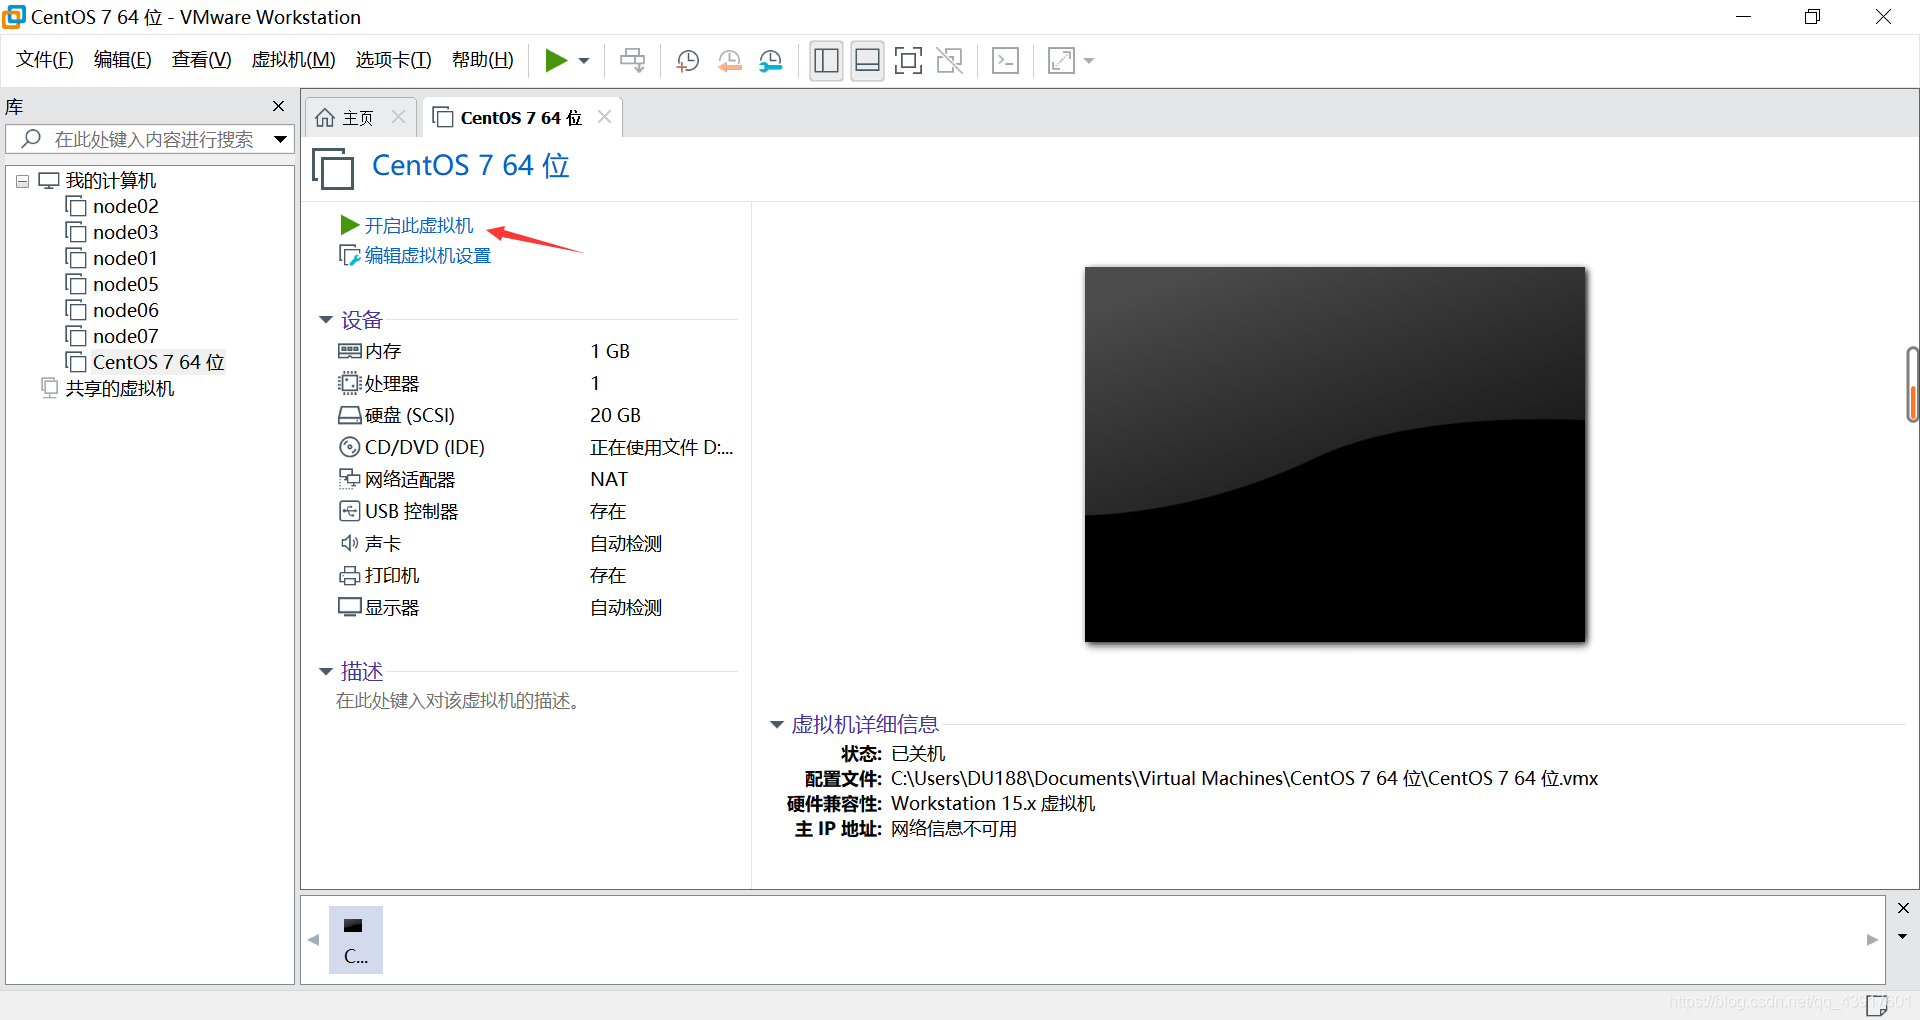Open the library search filter dropdown
Screen dimensions: 1920x1020
[x=281, y=139]
